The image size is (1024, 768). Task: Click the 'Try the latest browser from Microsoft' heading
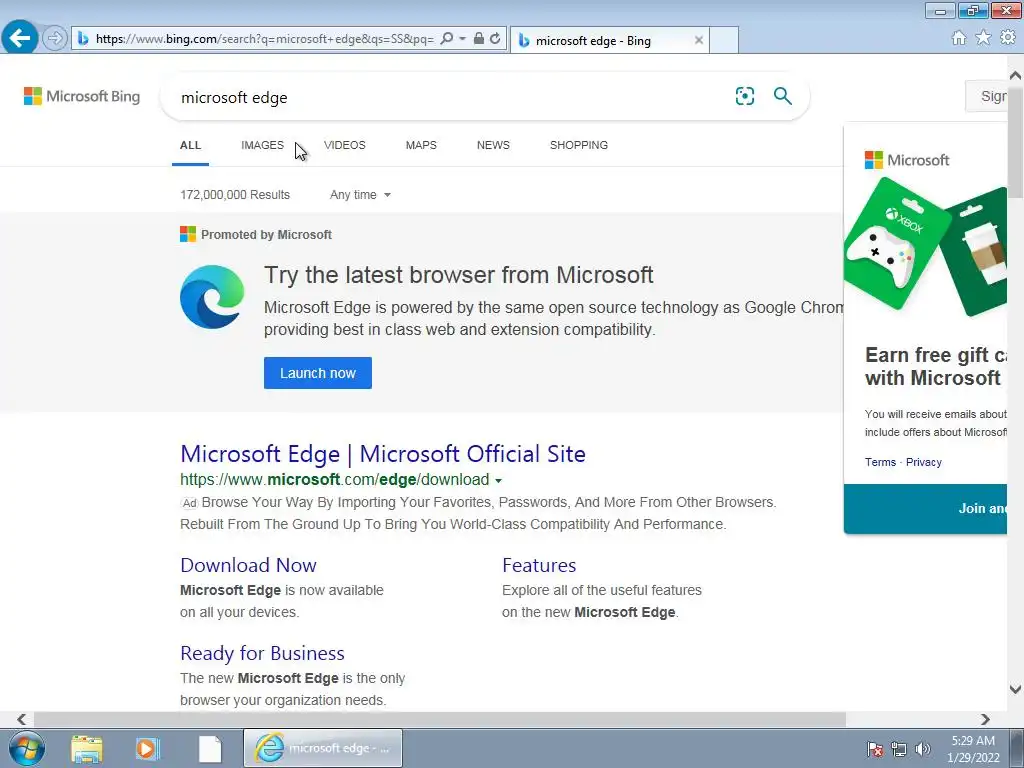[458, 275]
